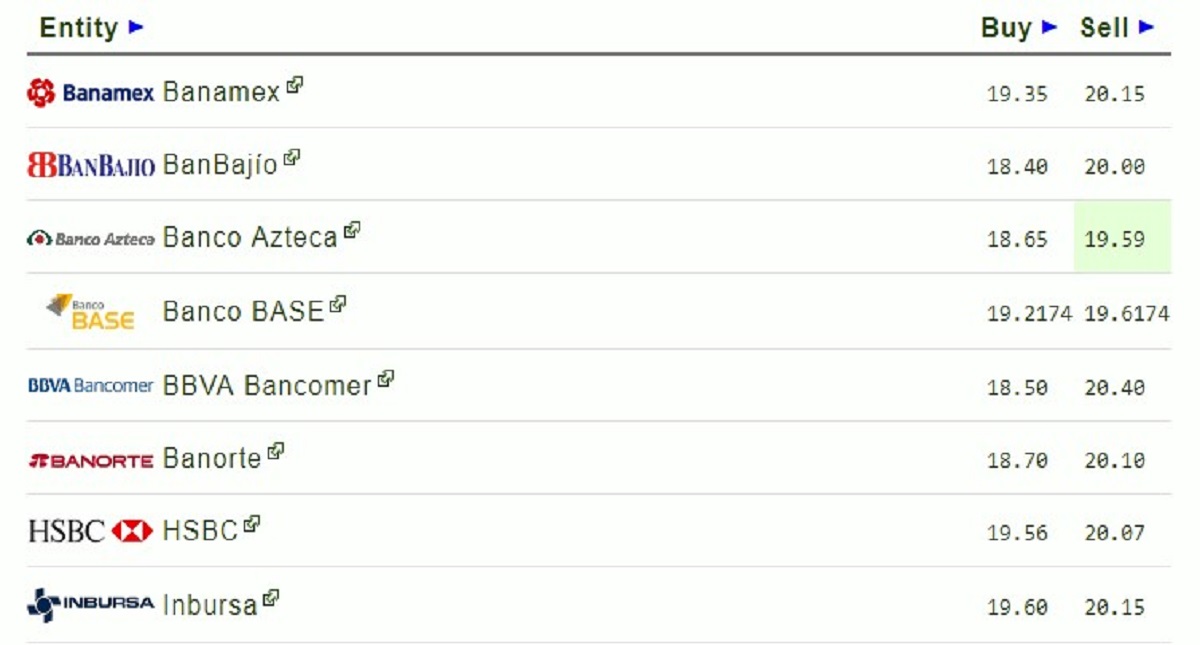This screenshot has width=1200, height=645.
Task: Sort by Sell column arrow
Action: pyautogui.click(x=1147, y=27)
